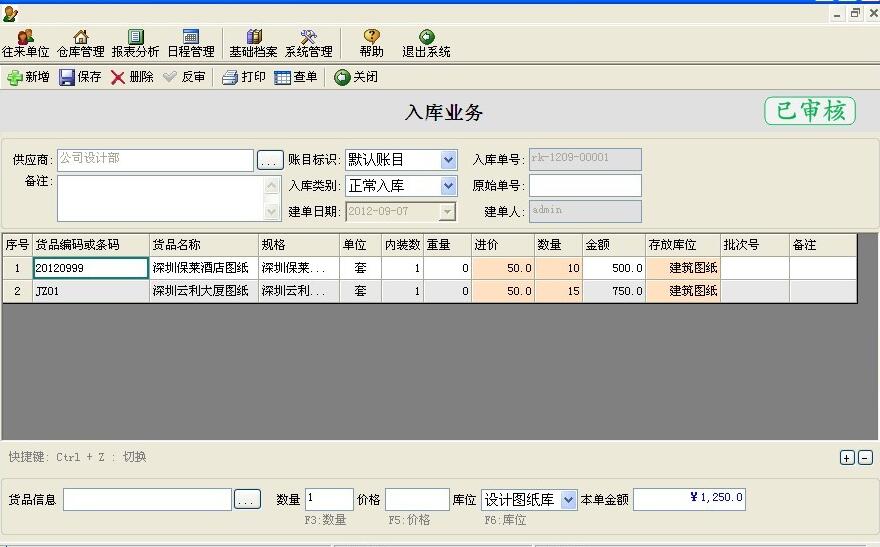Open 报表分析 report analysis
The width and height of the screenshot is (880, 547).
pyautogui.click(x=135, y=43)
